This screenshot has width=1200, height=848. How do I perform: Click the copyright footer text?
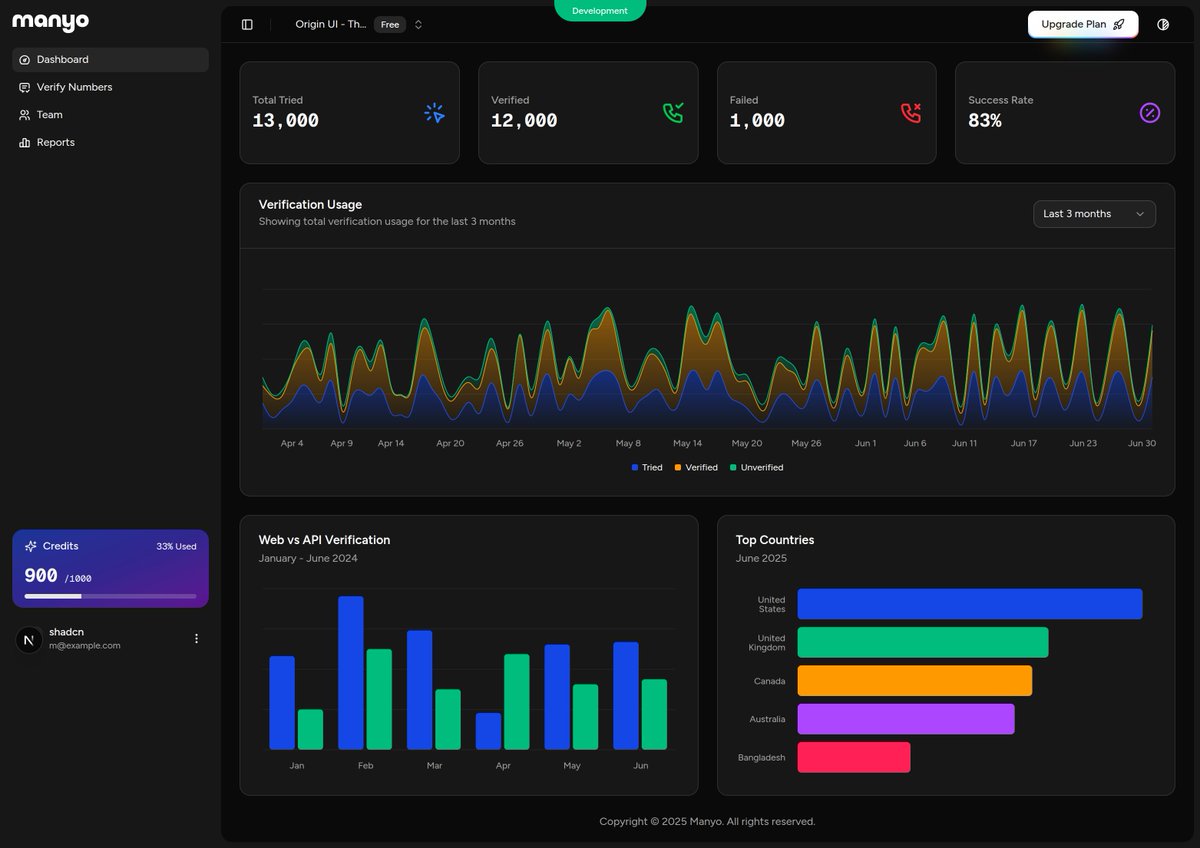(x=707, y=822)
